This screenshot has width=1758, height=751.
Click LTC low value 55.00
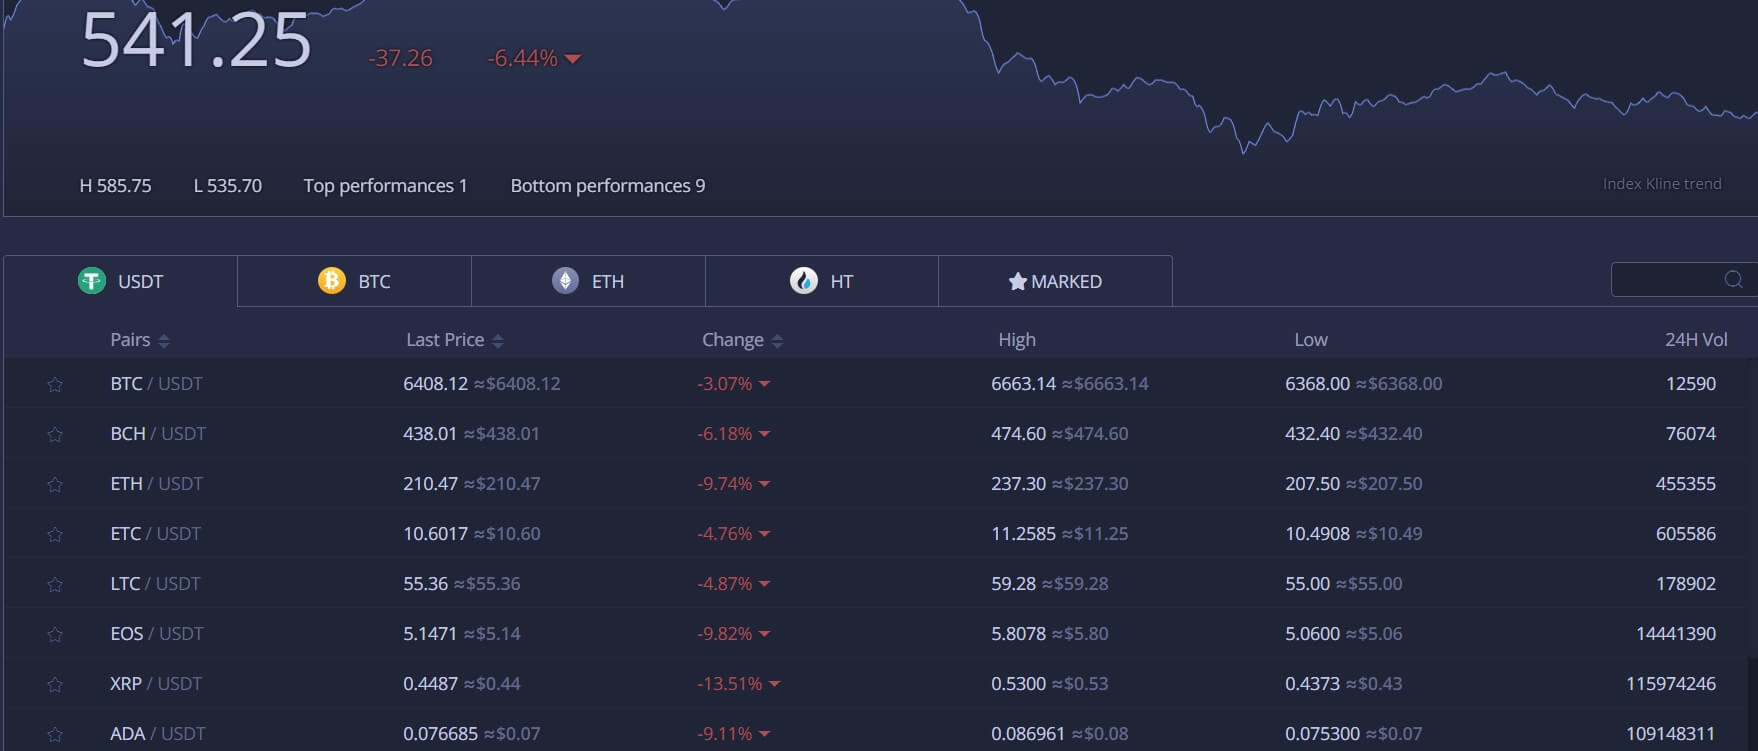[1307, 584]
